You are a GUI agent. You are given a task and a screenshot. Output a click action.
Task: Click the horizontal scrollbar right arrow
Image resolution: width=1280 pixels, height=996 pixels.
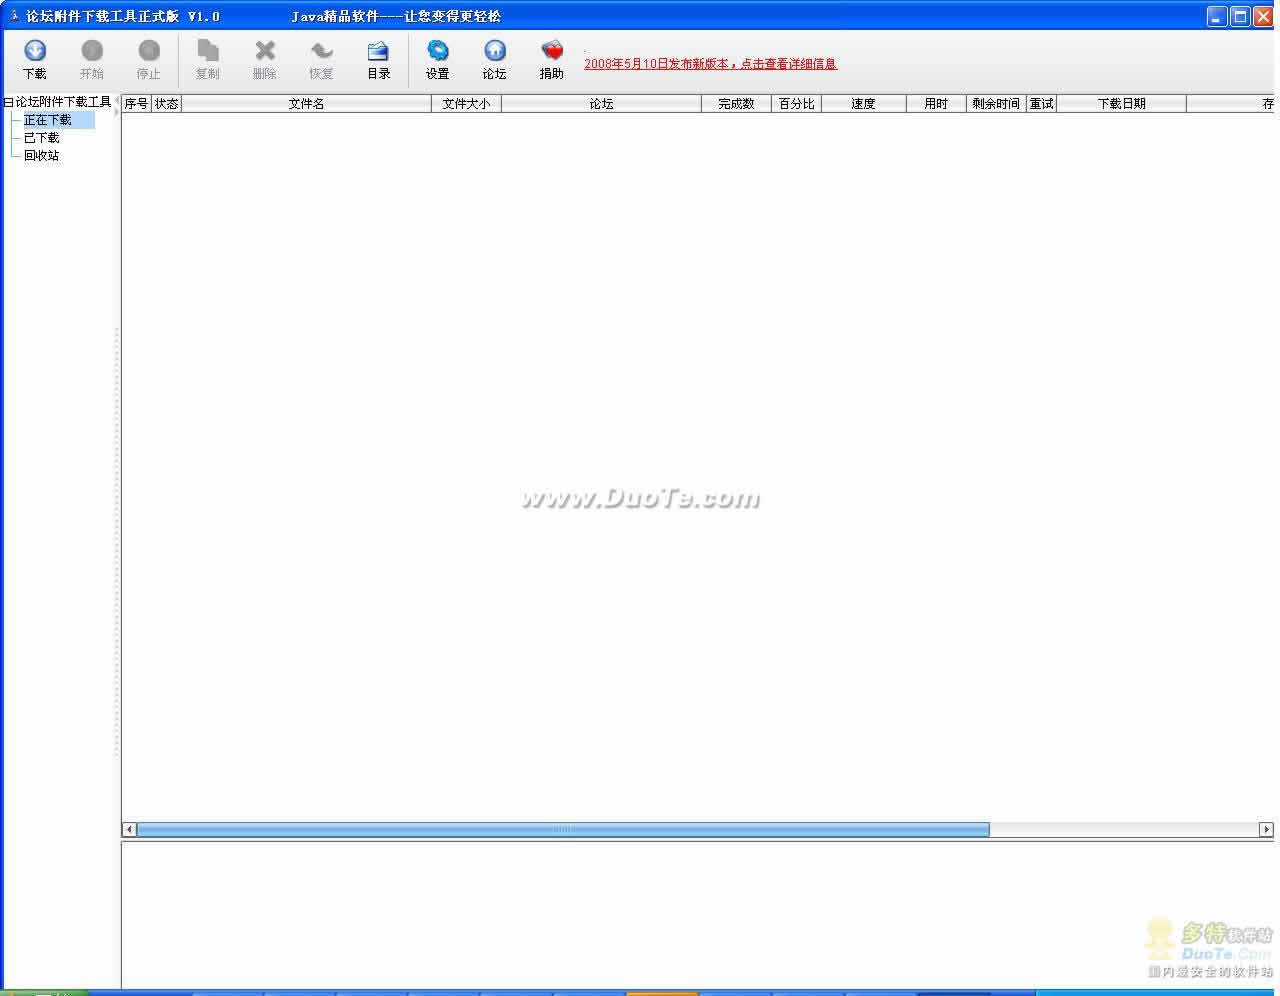pos(1266,829)
